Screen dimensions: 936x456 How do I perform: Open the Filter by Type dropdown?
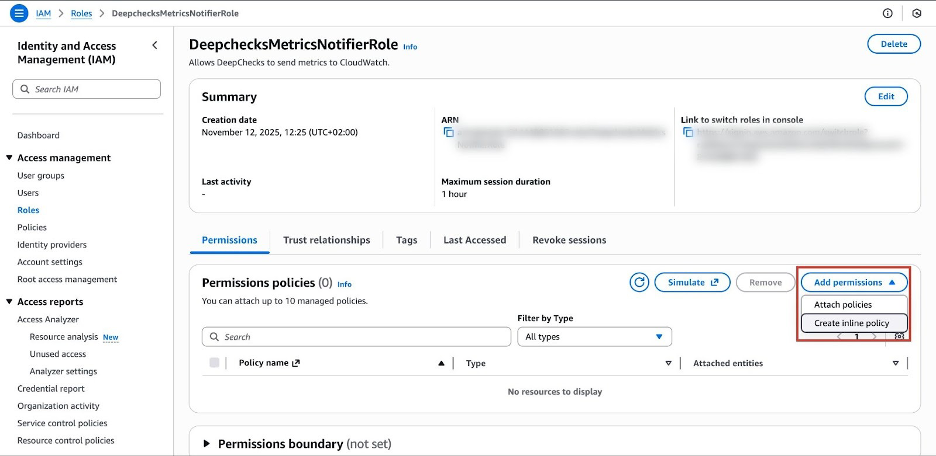(594, 337)
